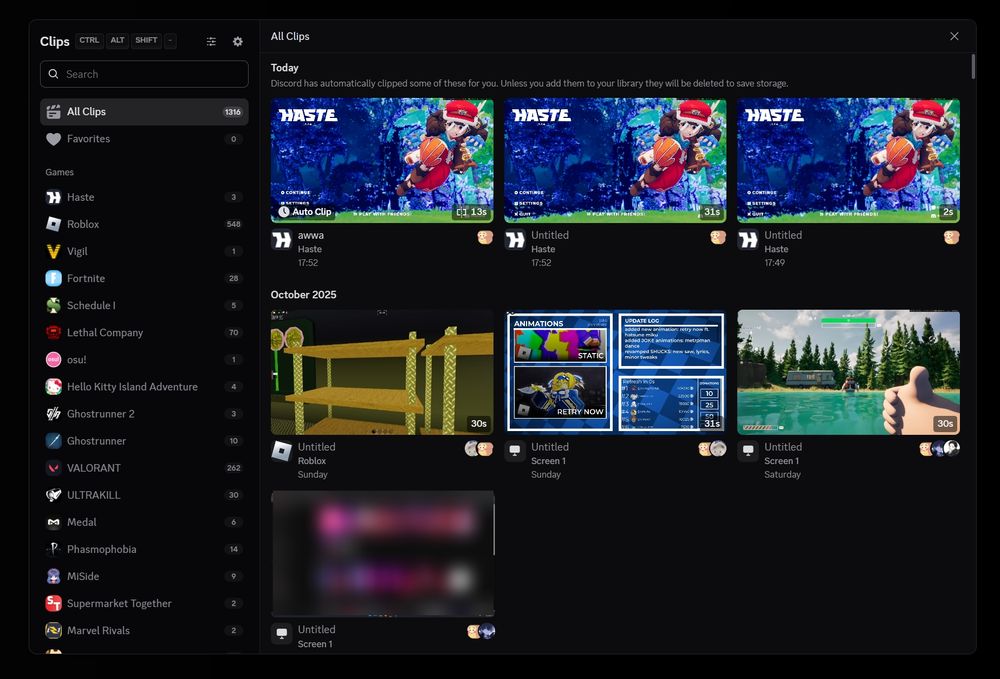Open the Favorites list
The width and height of the screenshot is (1000, 679).
point(144,139)
